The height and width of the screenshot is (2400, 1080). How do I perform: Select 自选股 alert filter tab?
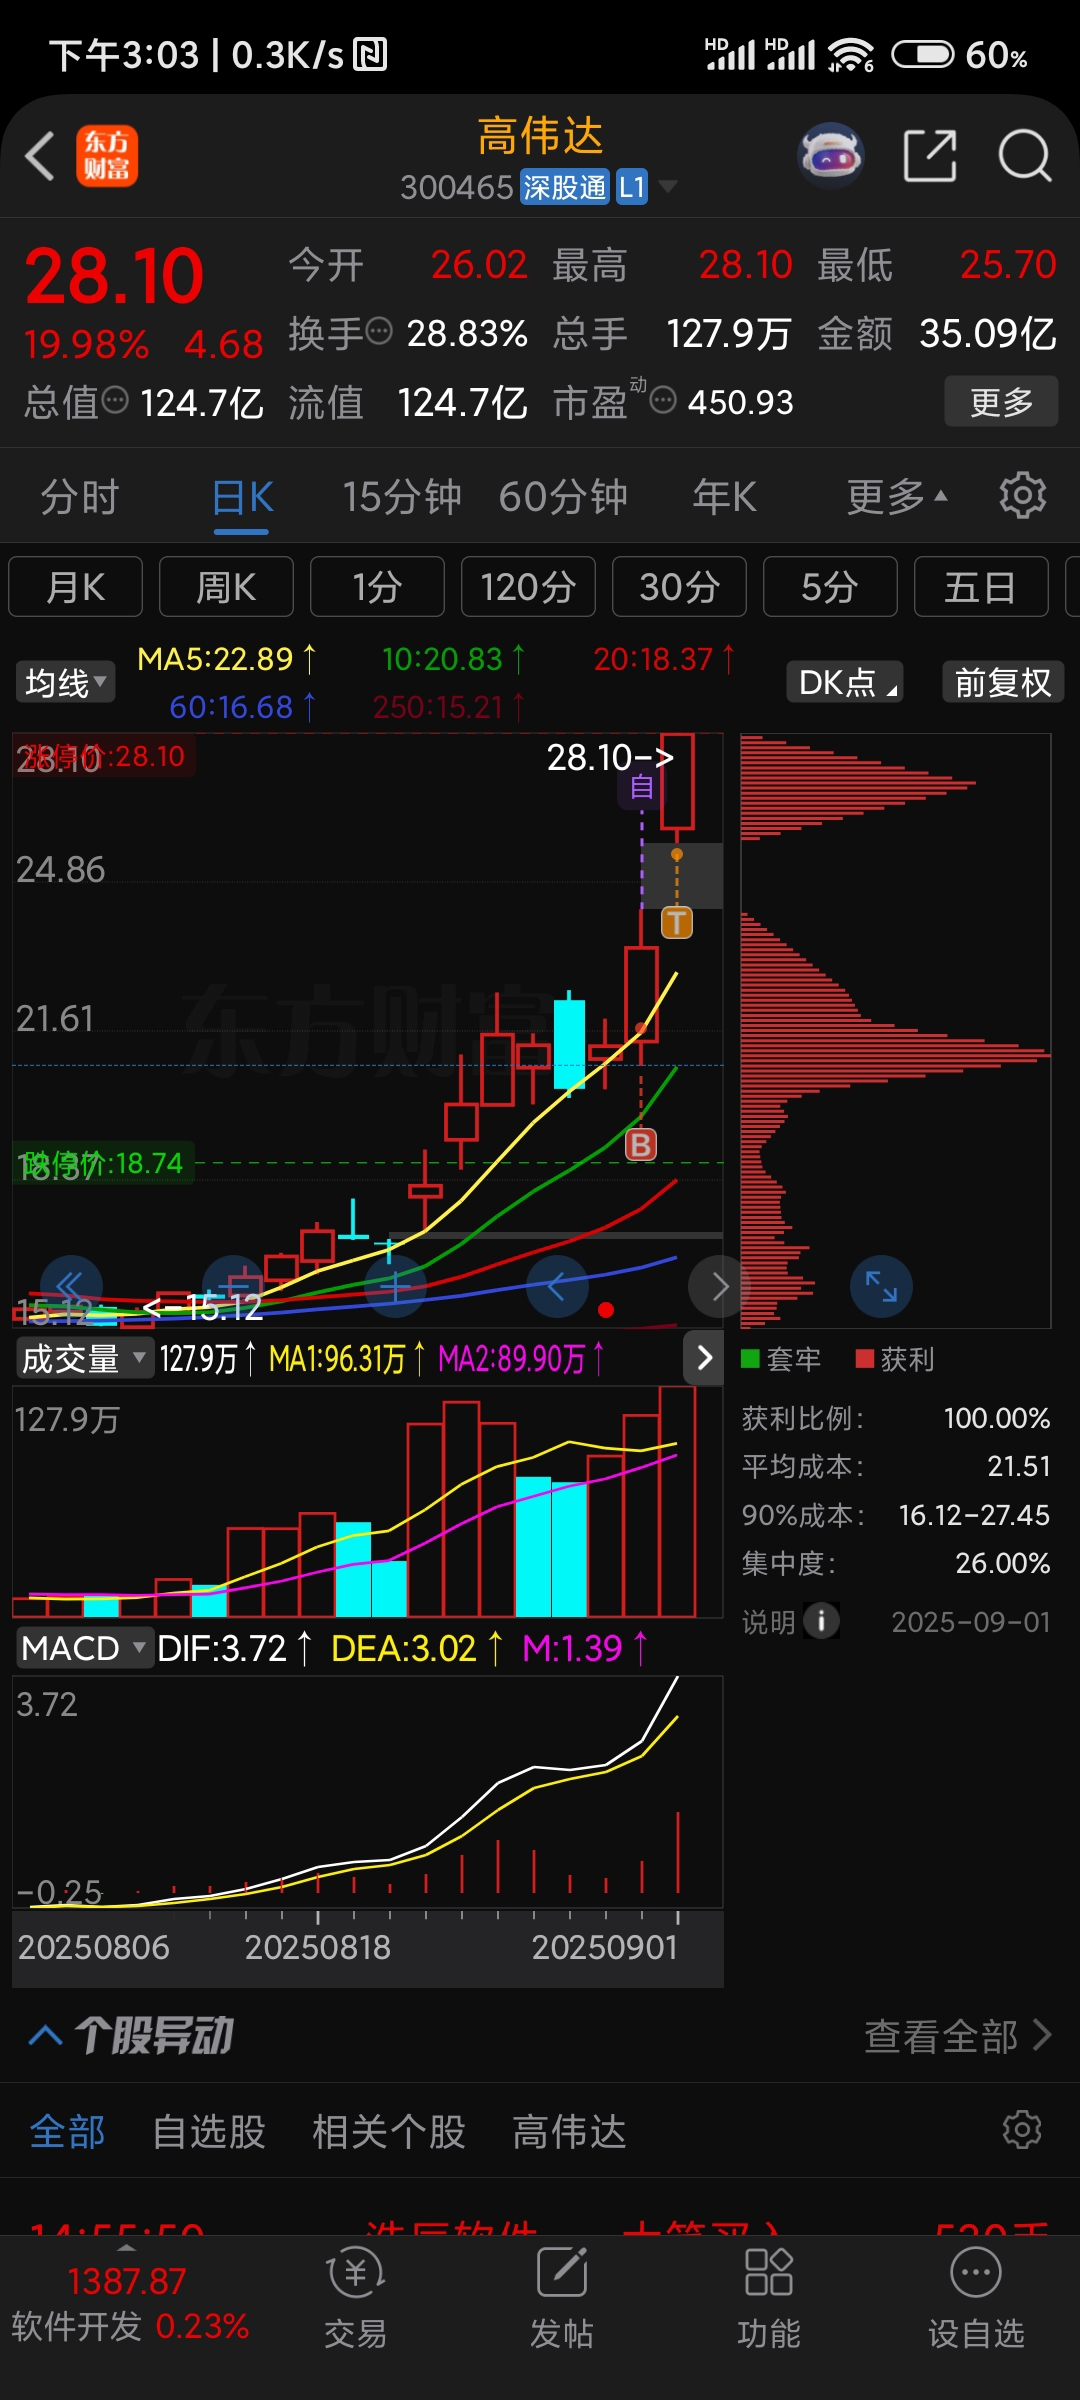coord(208,2132)
